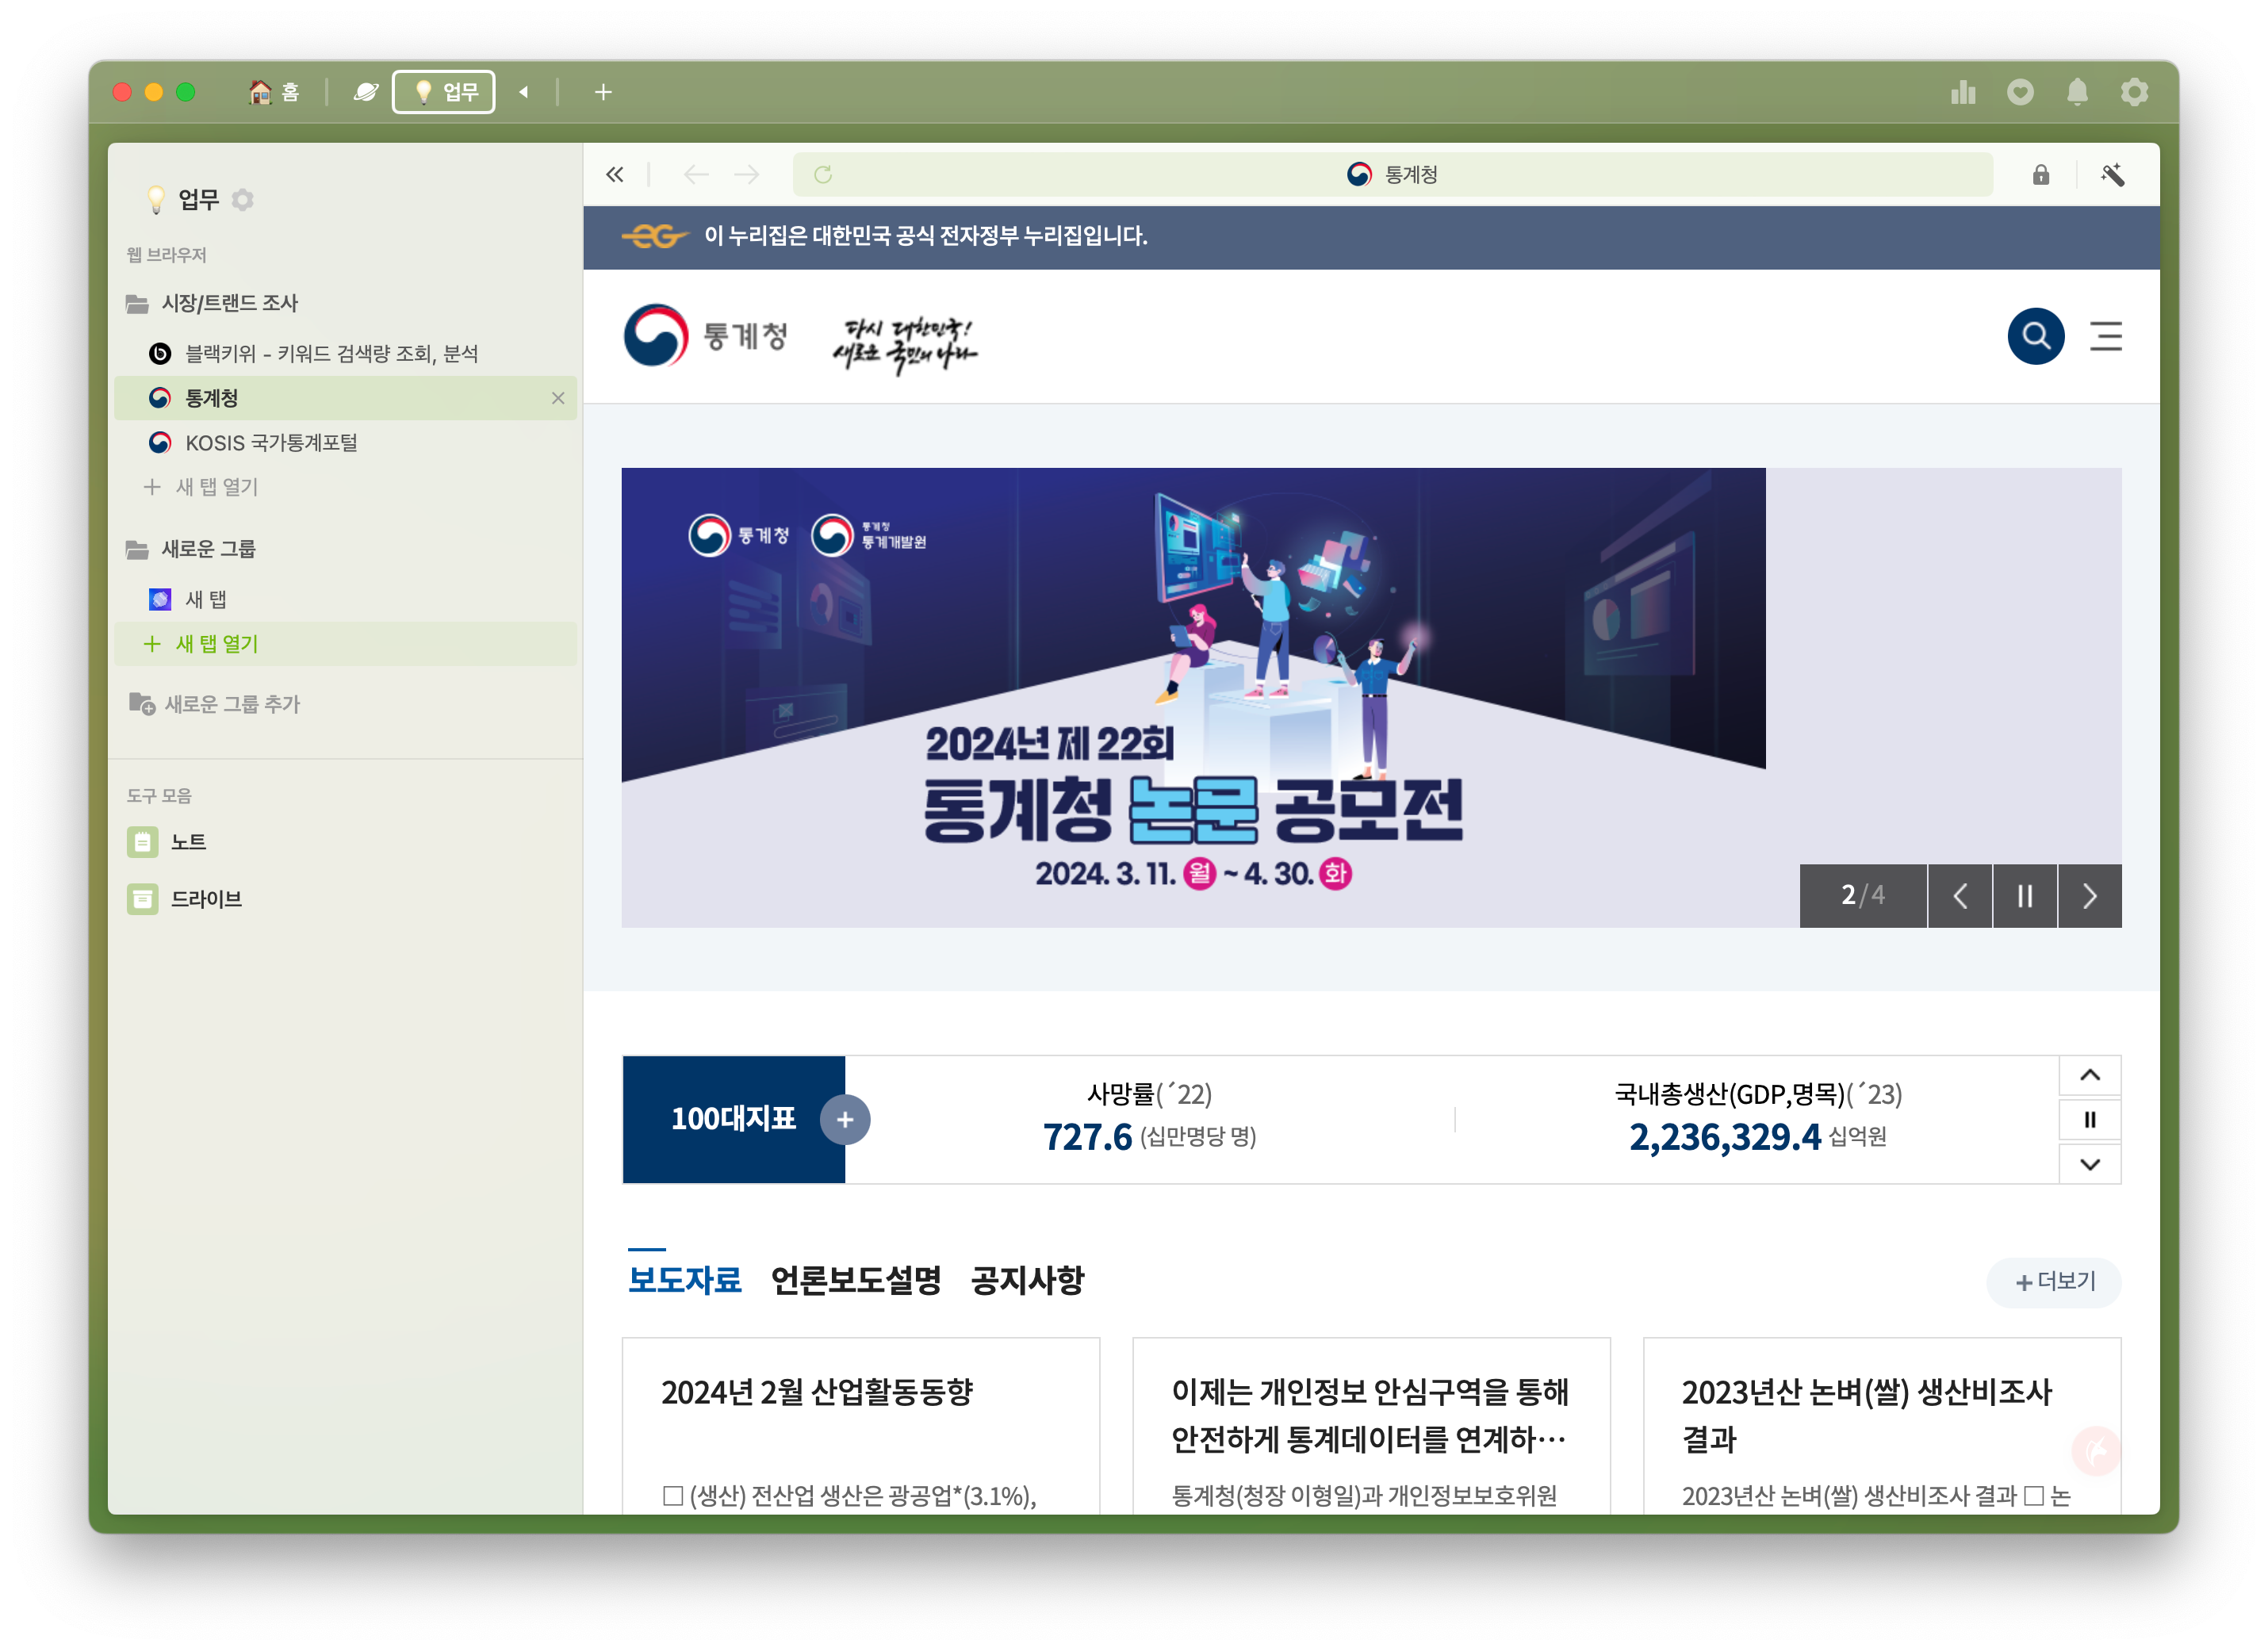This screenshot has height=1651, width=2268.
Task: Click the heart shield icon
Action: tap(2020, 92)
